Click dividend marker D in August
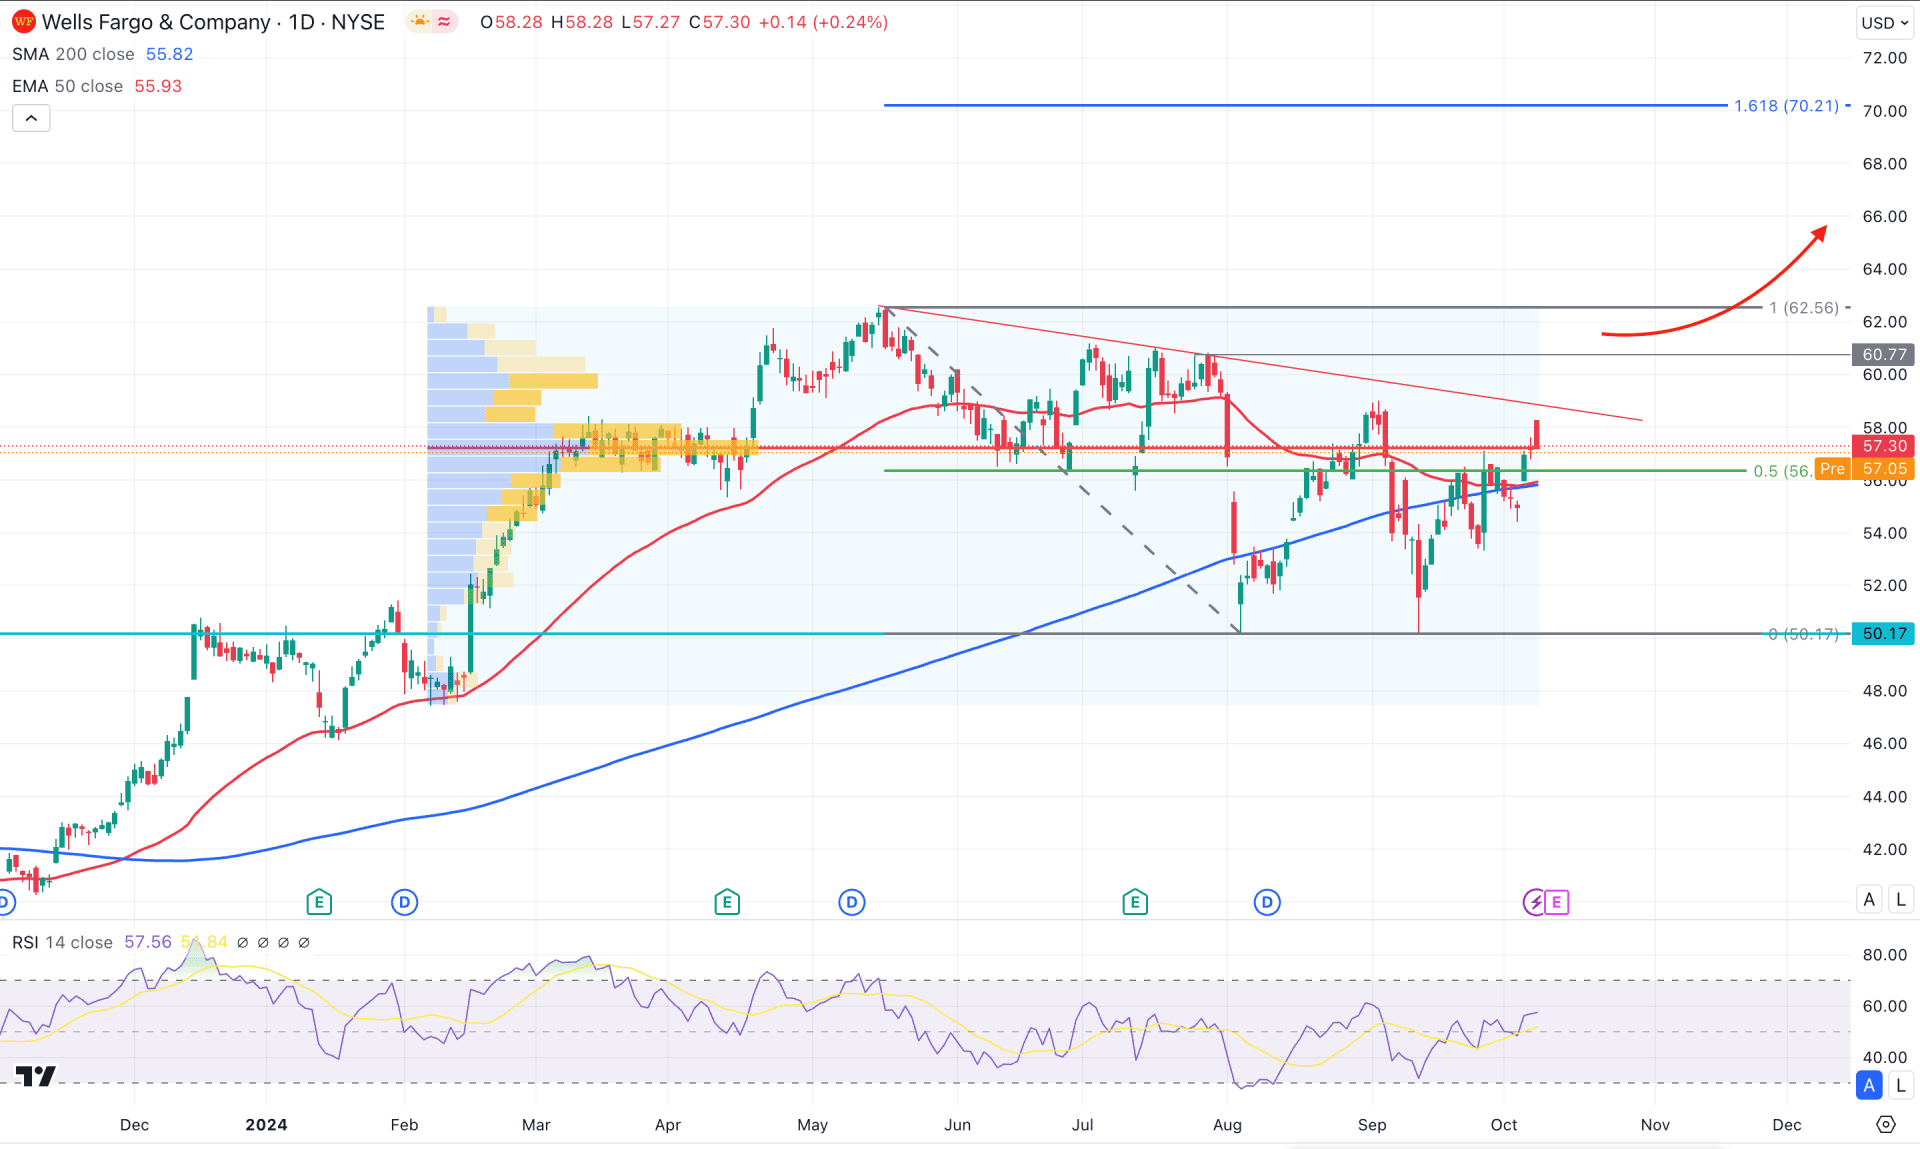The image size is (1920, 1149). point(1267,902)
